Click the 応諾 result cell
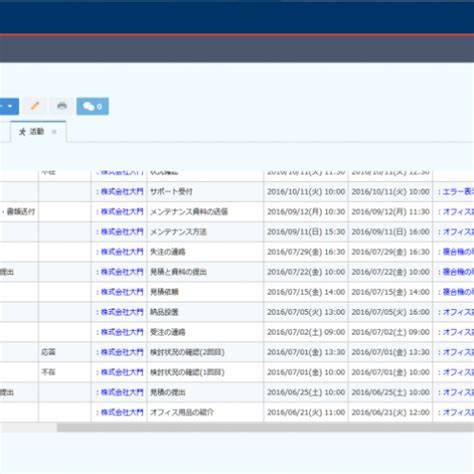474x474 pixels. point(65,352)
